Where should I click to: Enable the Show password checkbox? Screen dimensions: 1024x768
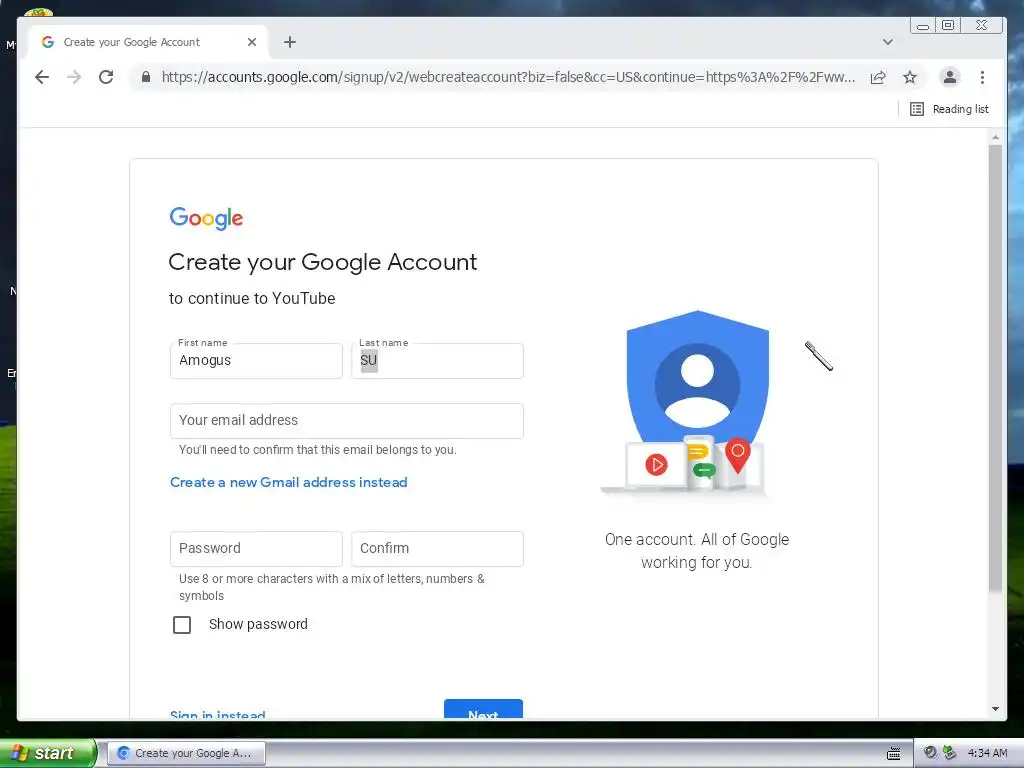click(x=182, y=625)
